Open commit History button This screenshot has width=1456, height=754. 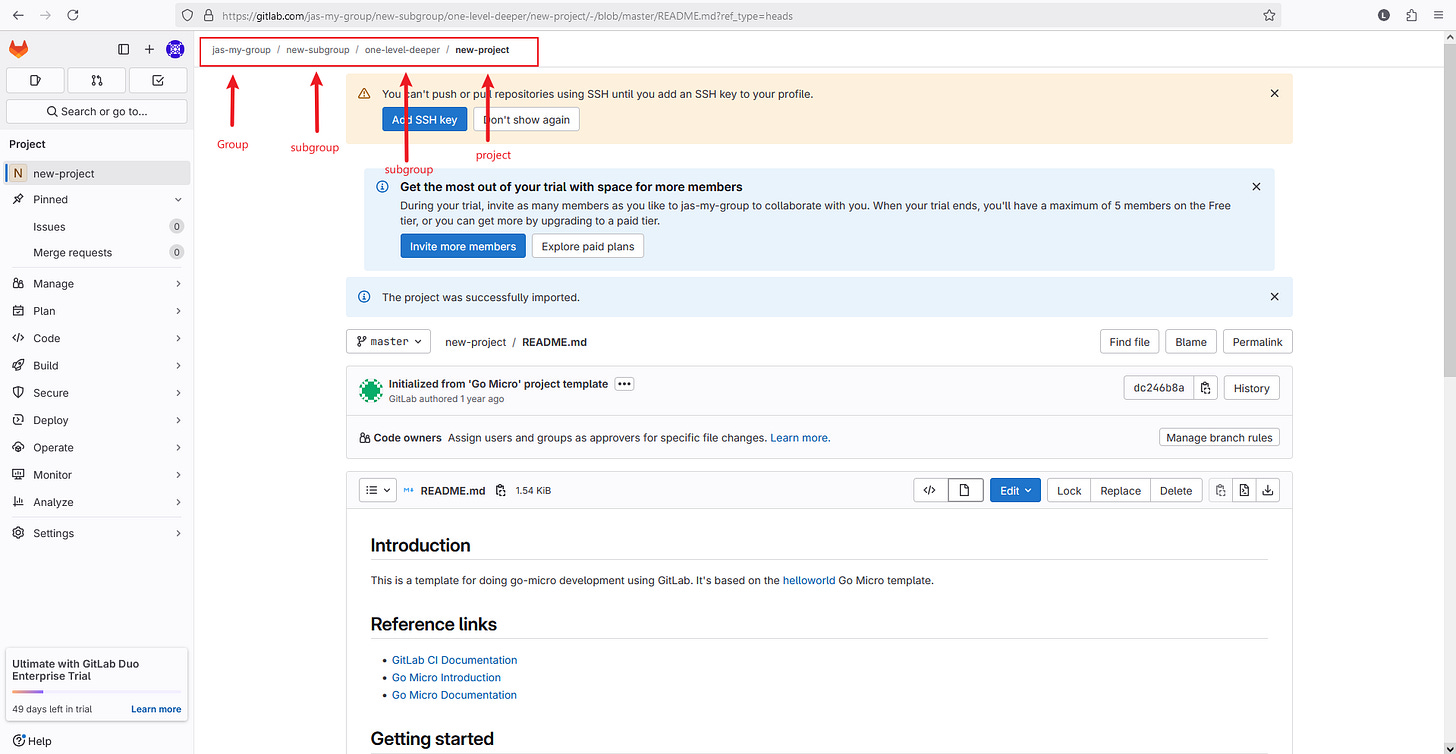pyautogui.click(x=1251, y=388)
